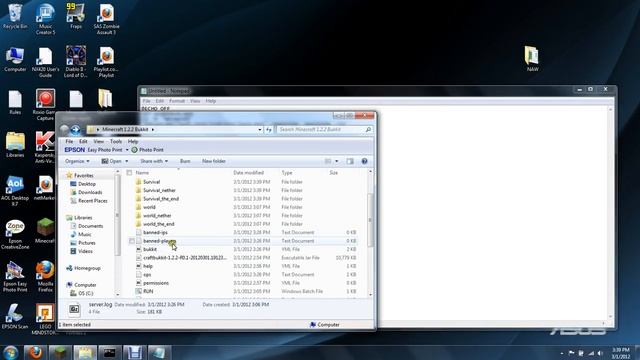
Task: Launch Mozilla Firefox desktop shortcut
Action: pos(45,276)
